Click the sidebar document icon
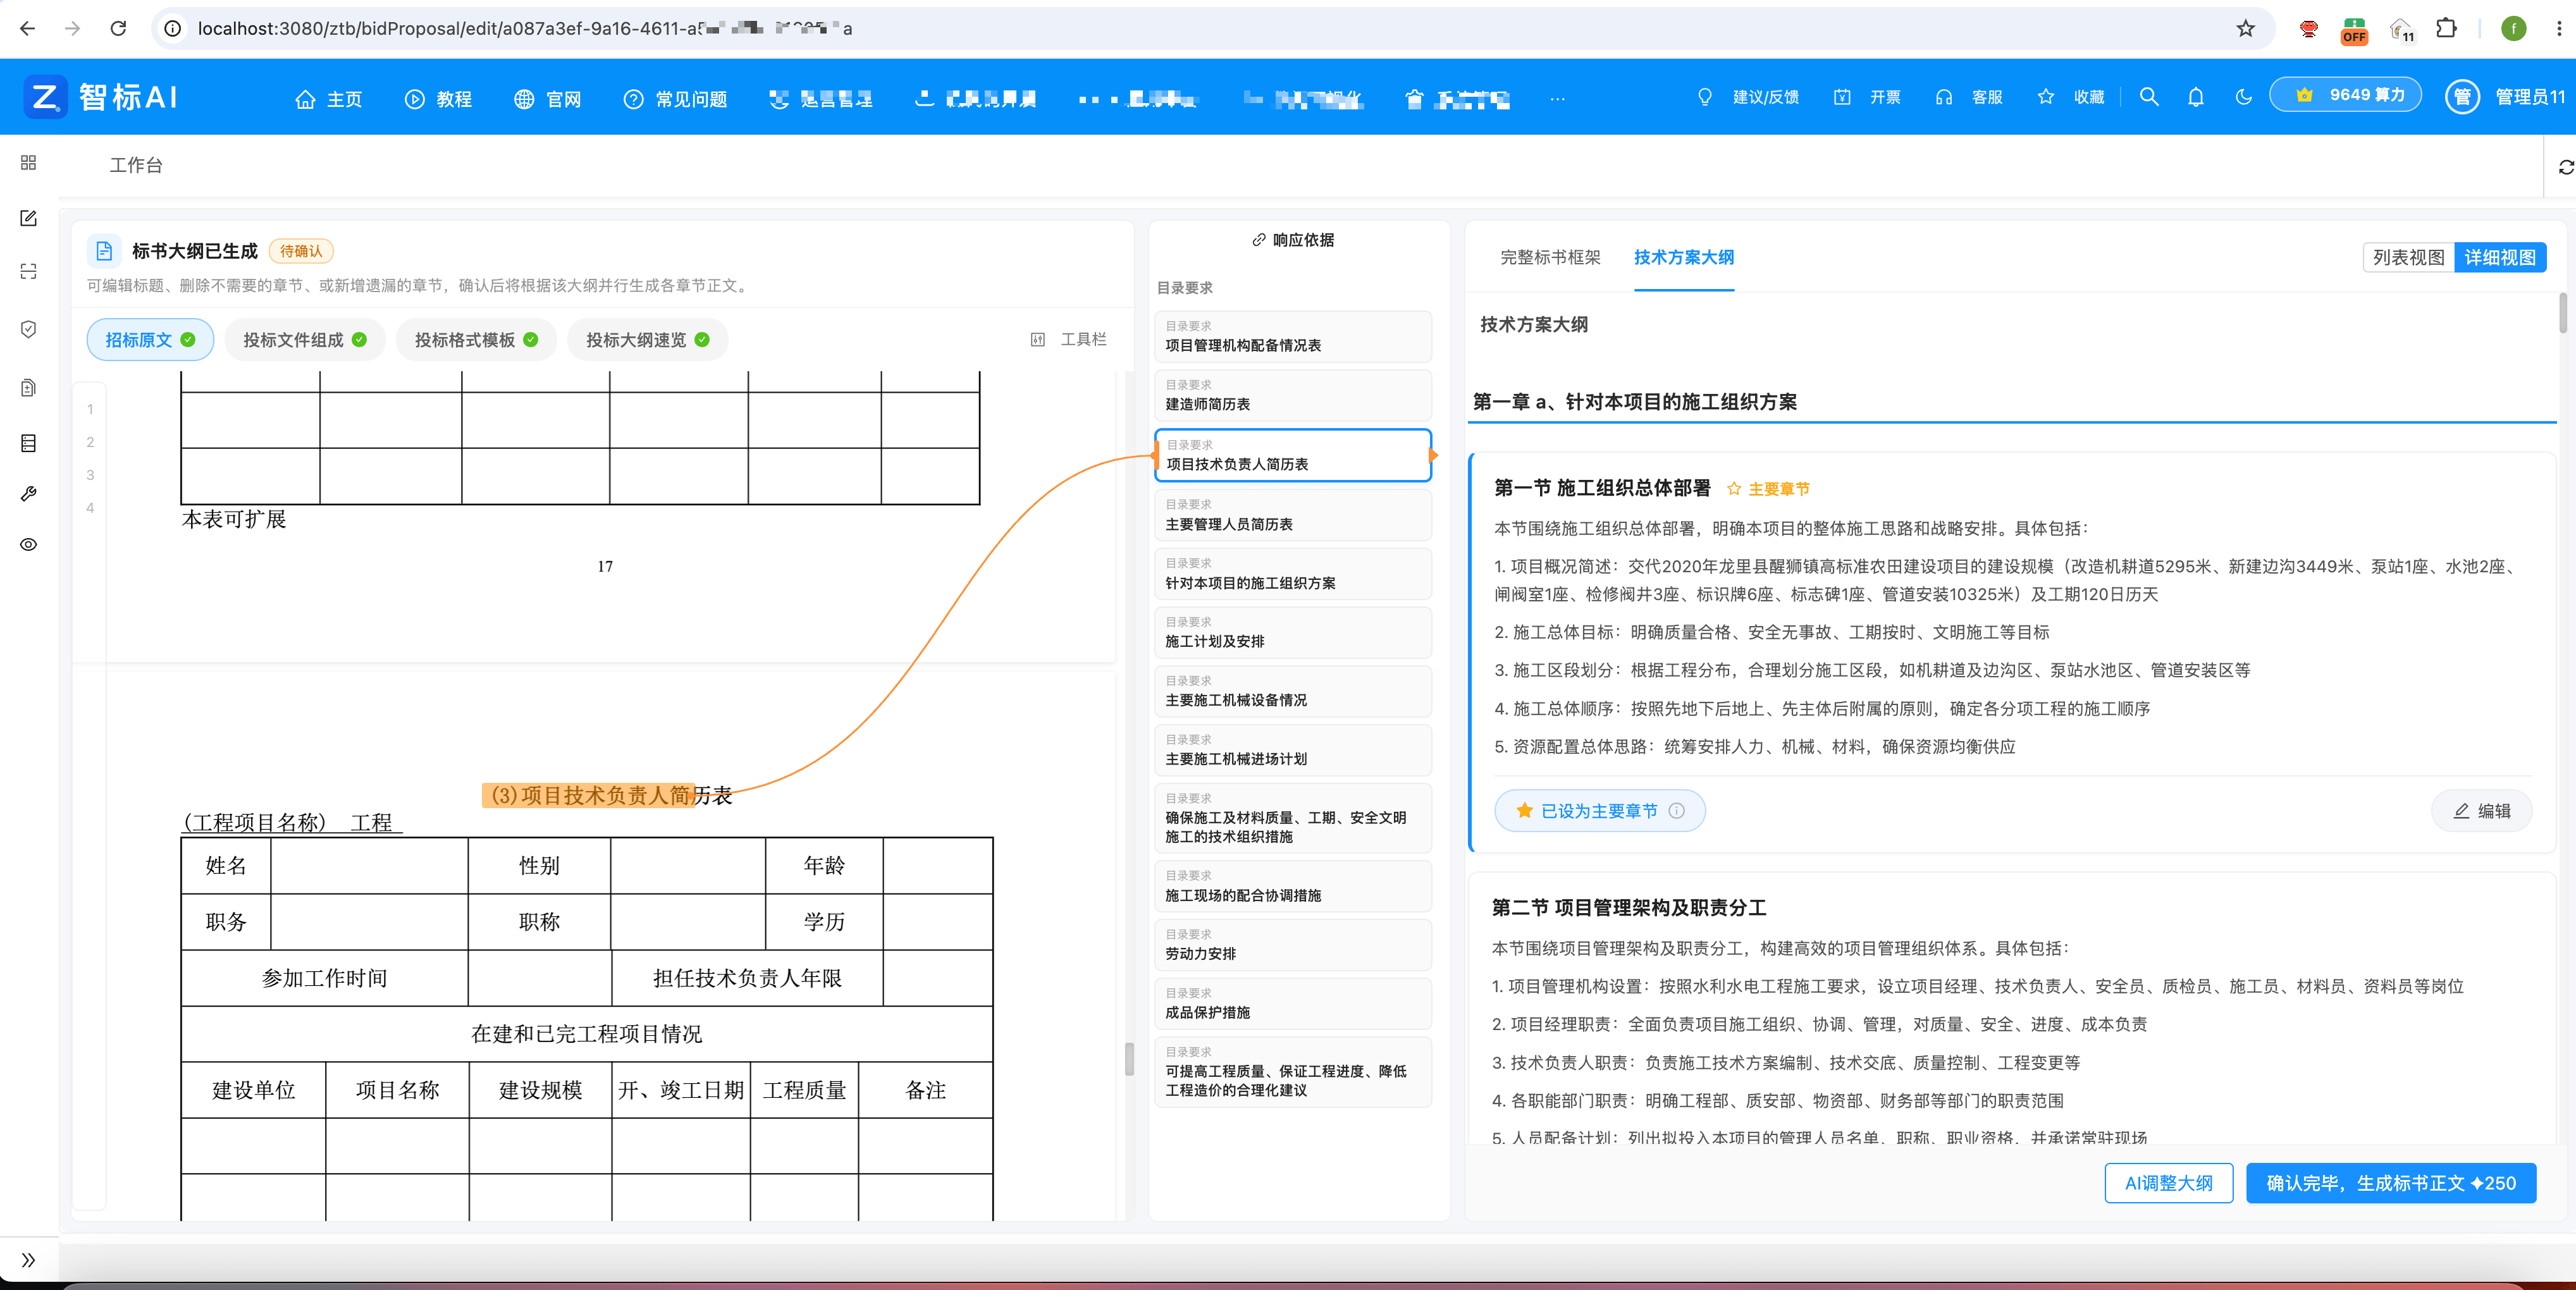 (x=28, y=387)
